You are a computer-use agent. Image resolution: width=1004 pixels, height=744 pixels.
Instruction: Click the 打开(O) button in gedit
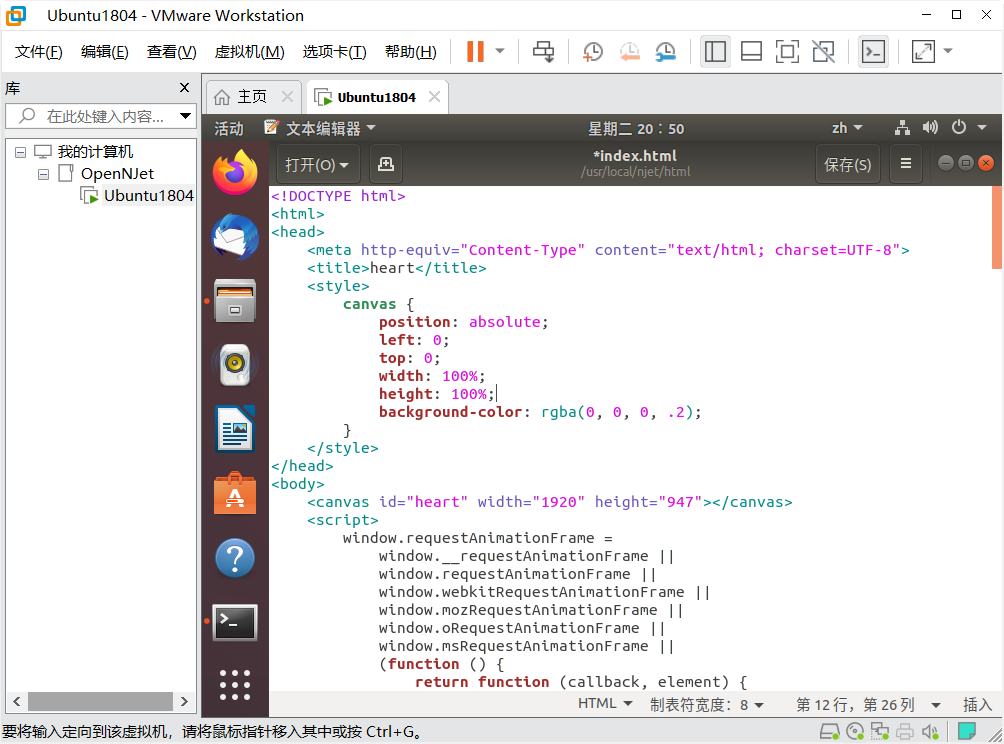(318, 165)
